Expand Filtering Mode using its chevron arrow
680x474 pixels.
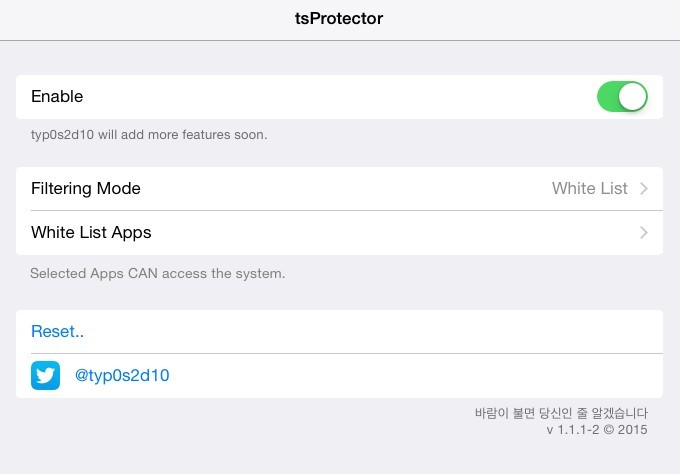point(644,189)
